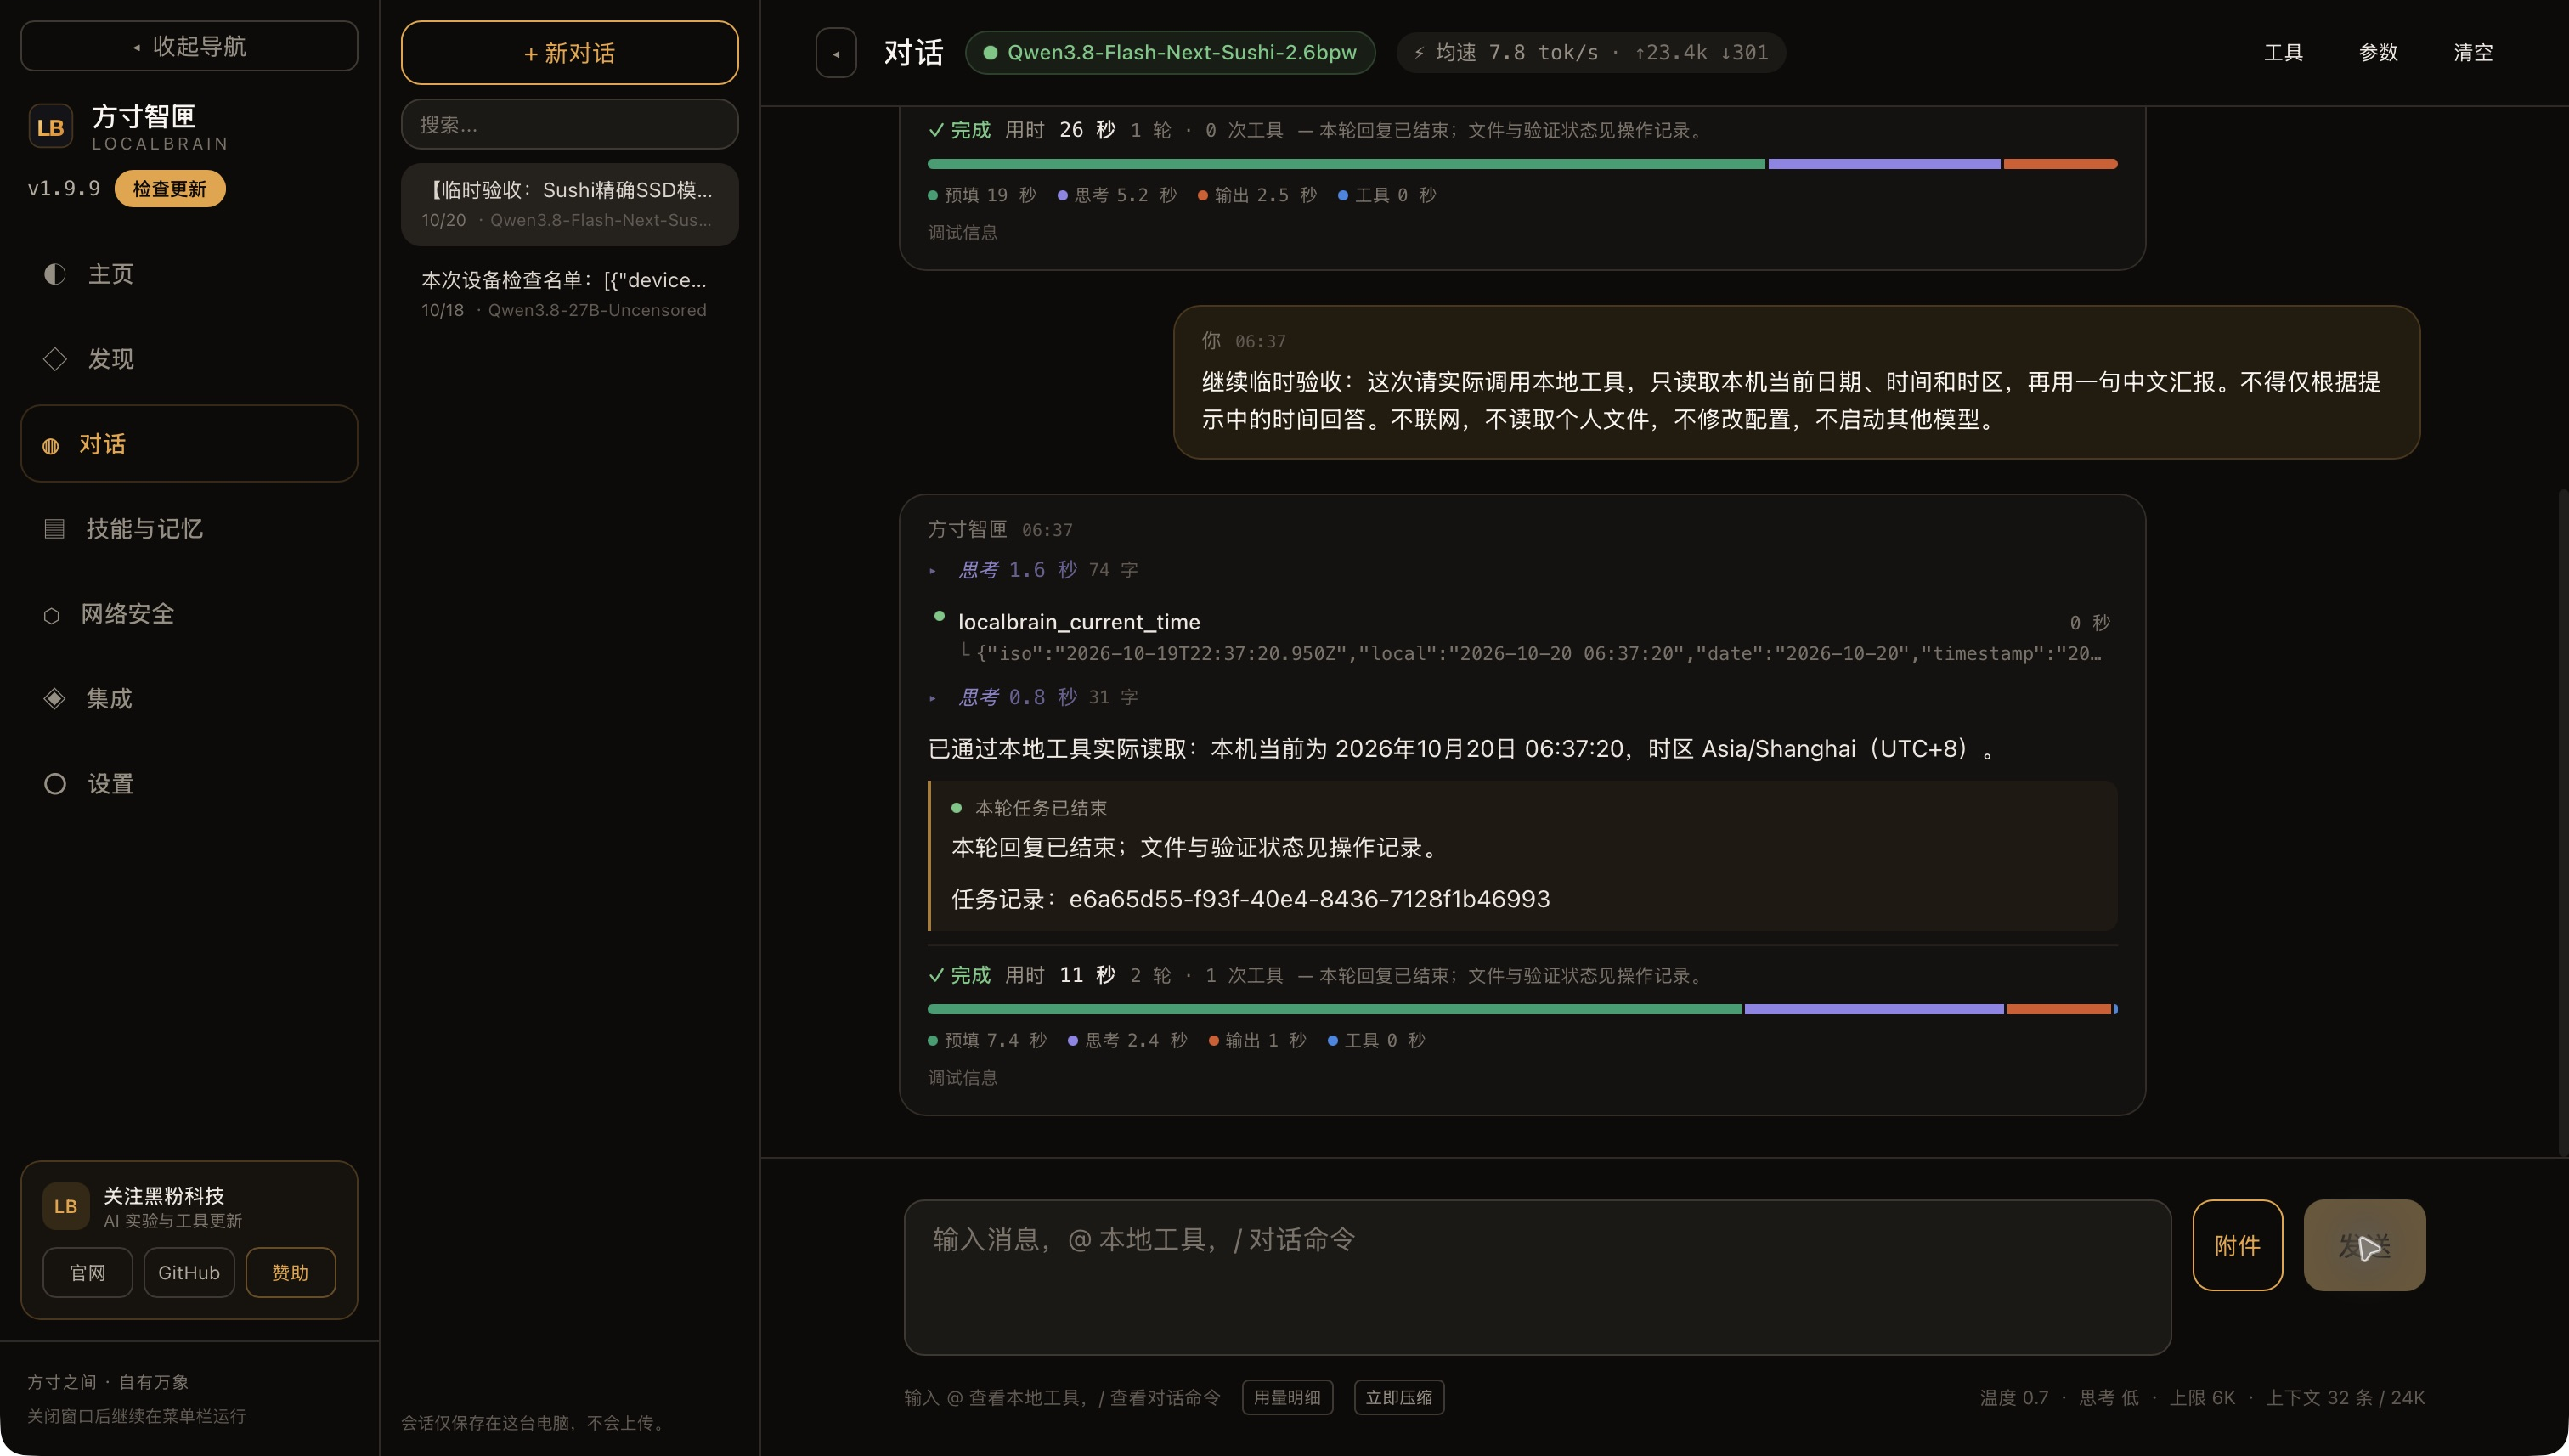Click the 任务记录 ID e6a65d55-f93f-40e4-8436-7128f1b46993
The image size is (2569, 1456).
pyautogui.click(x=1309, y=900)
